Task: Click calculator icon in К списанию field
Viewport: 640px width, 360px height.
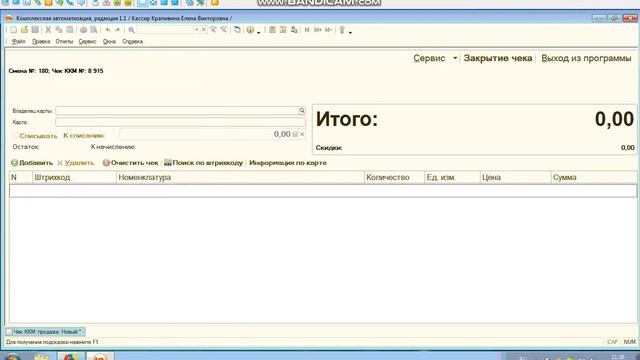Action: click(295, 134)
